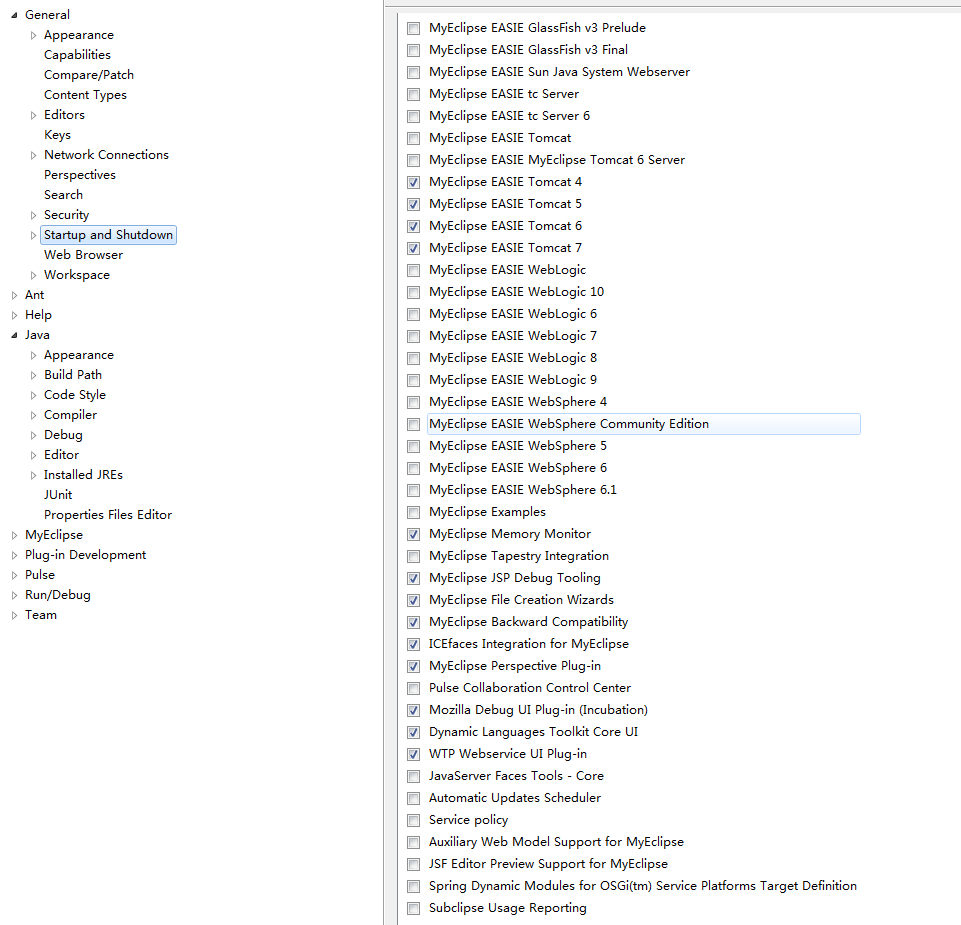
Task: Select Debug under Java
Action: (63, 435)
